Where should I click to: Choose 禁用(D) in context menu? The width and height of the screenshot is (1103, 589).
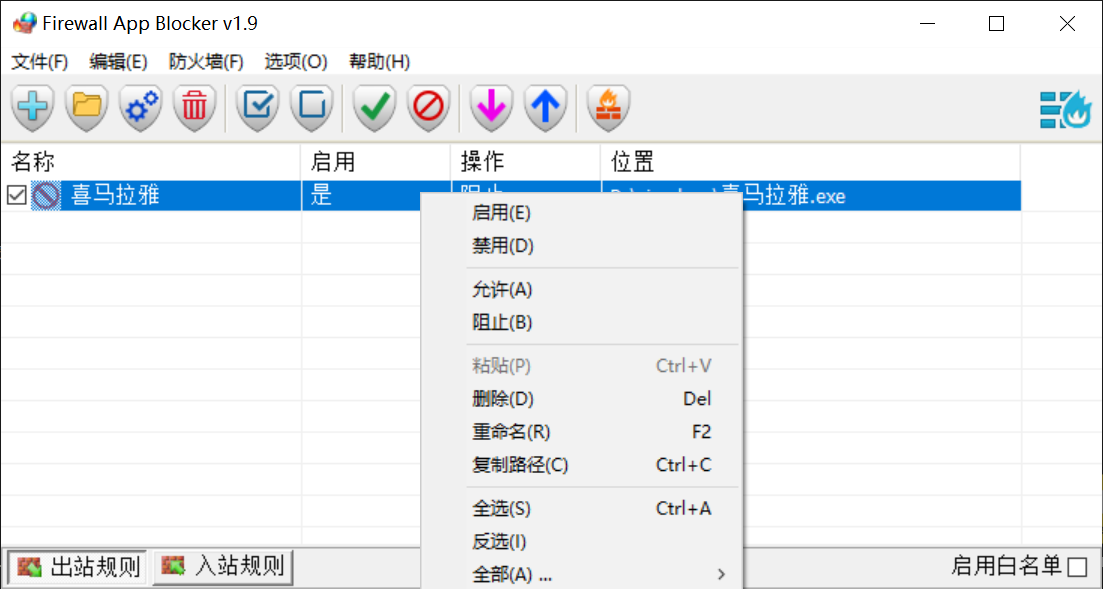[x=581, y=246]
